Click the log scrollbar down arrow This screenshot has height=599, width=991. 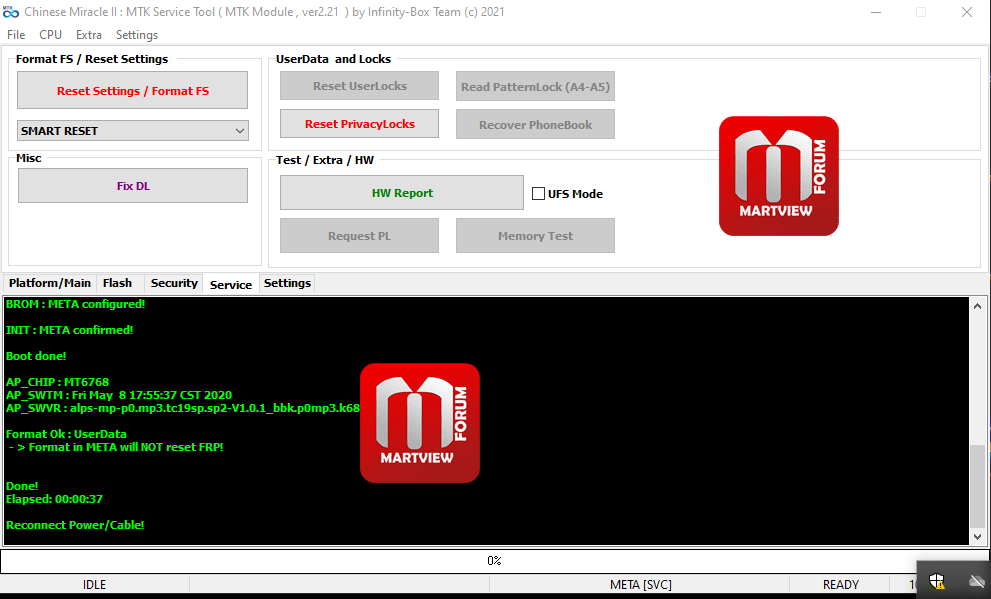click(978, 536)
